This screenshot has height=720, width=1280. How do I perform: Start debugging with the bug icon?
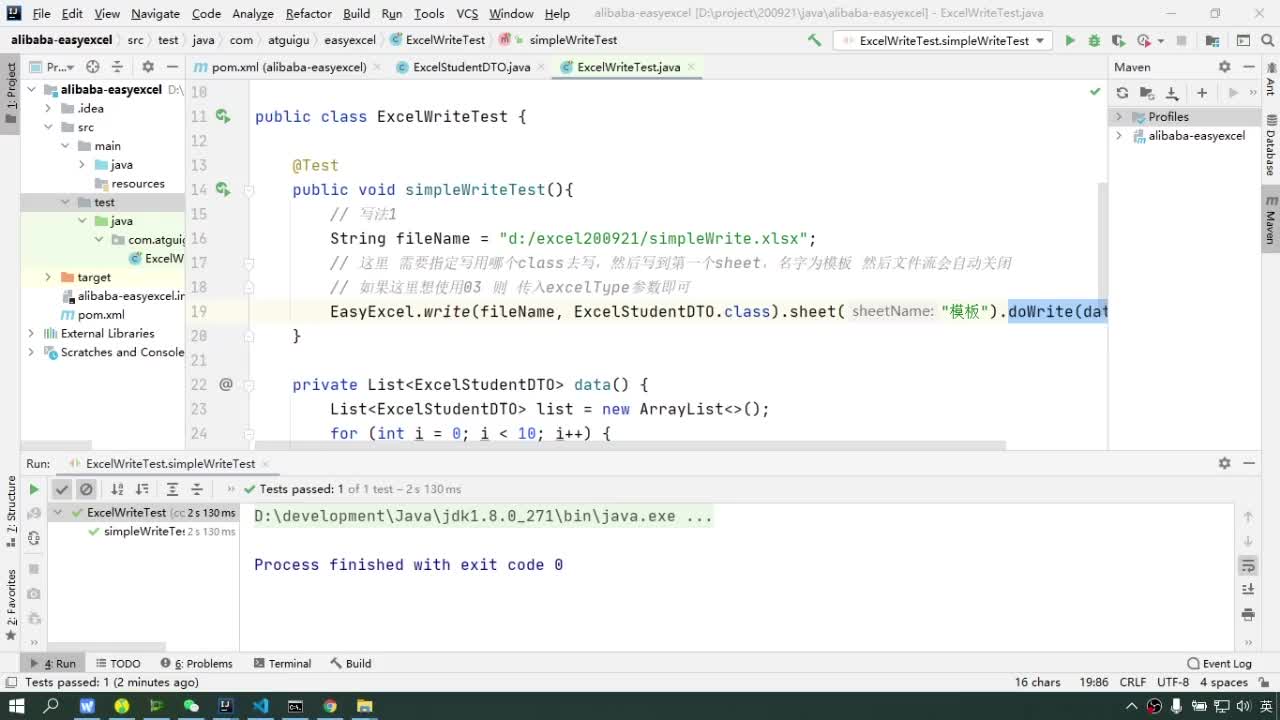[1094, 41]
